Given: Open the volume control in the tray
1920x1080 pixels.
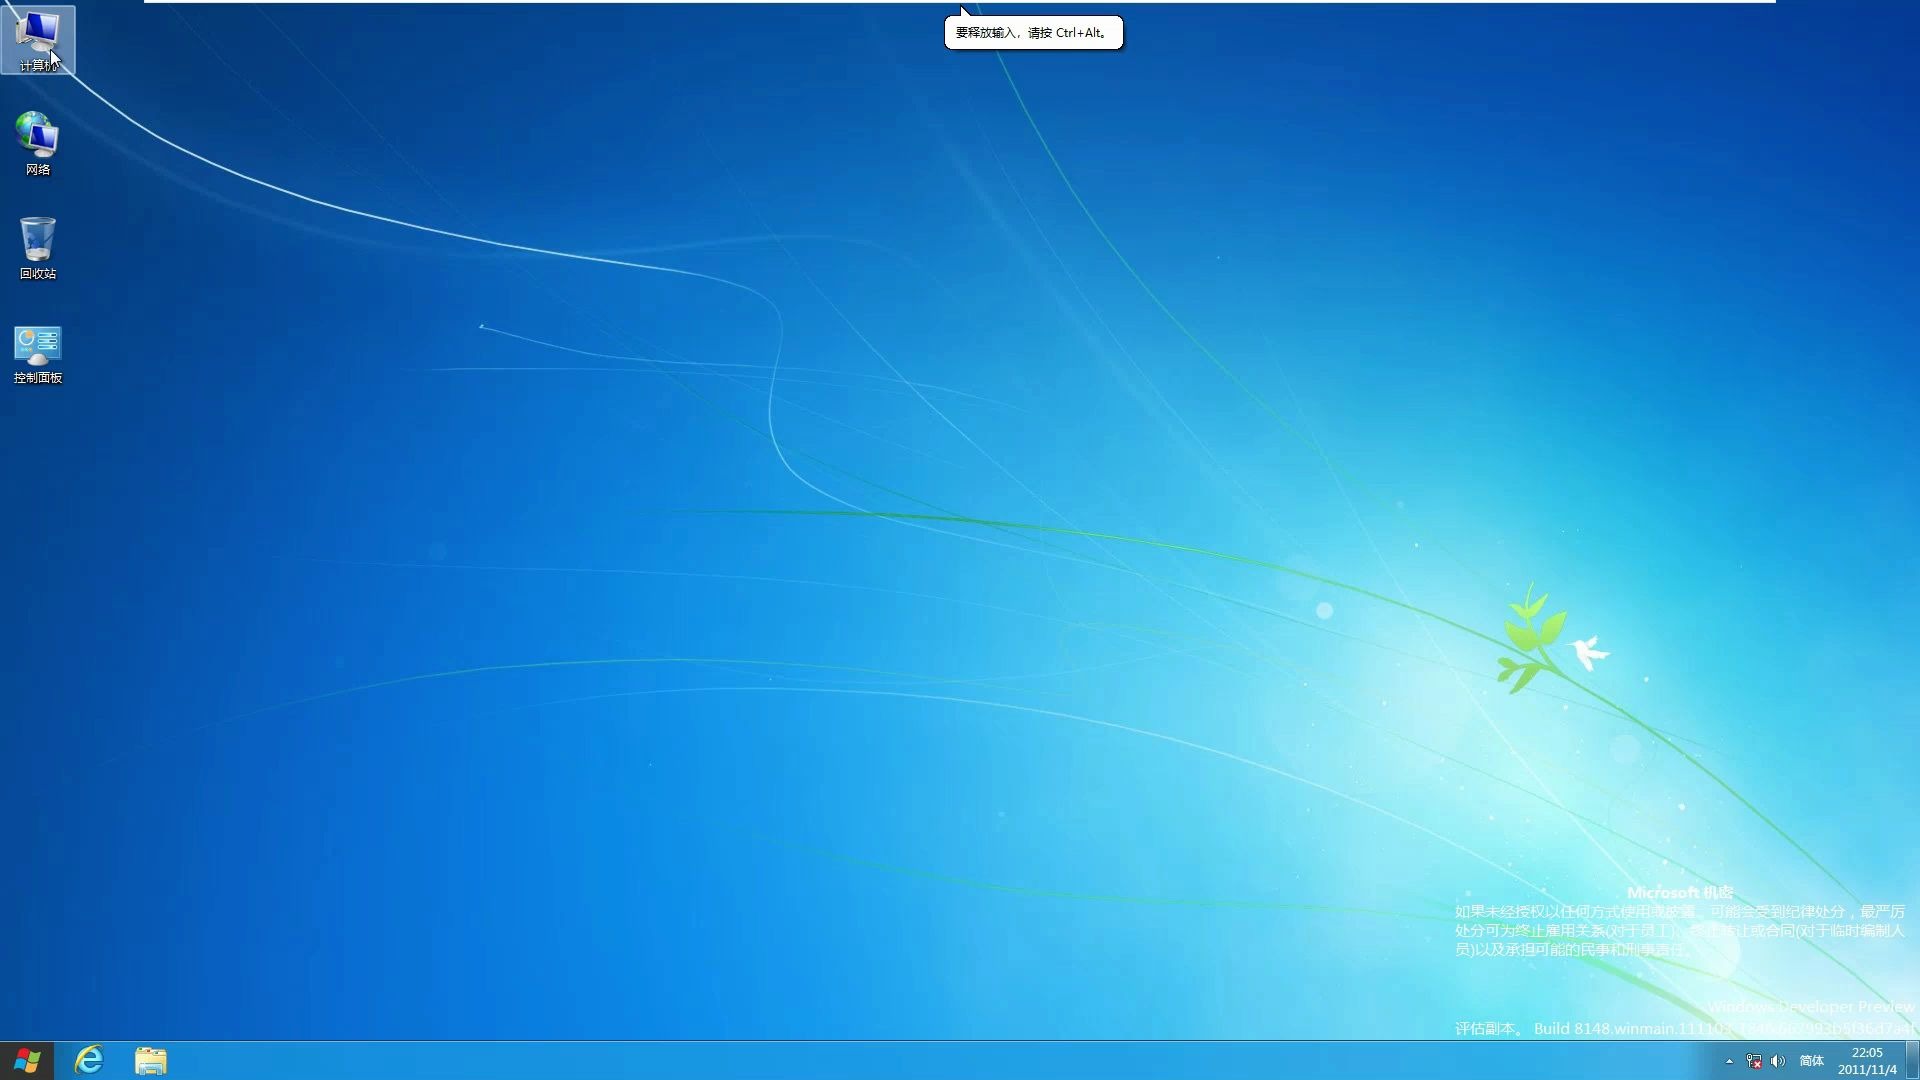Looking at the screenshot, I should tap(1779, 1061).
